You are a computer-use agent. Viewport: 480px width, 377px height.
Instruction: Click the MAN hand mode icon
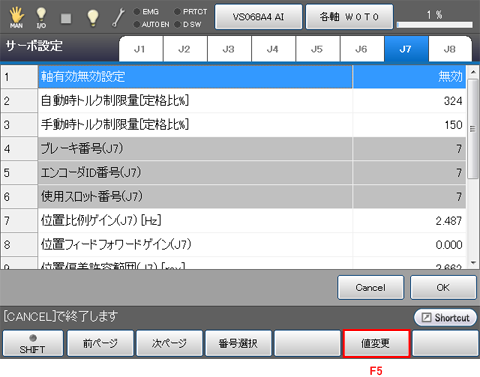pyautogui.click(x=16, y=17)
